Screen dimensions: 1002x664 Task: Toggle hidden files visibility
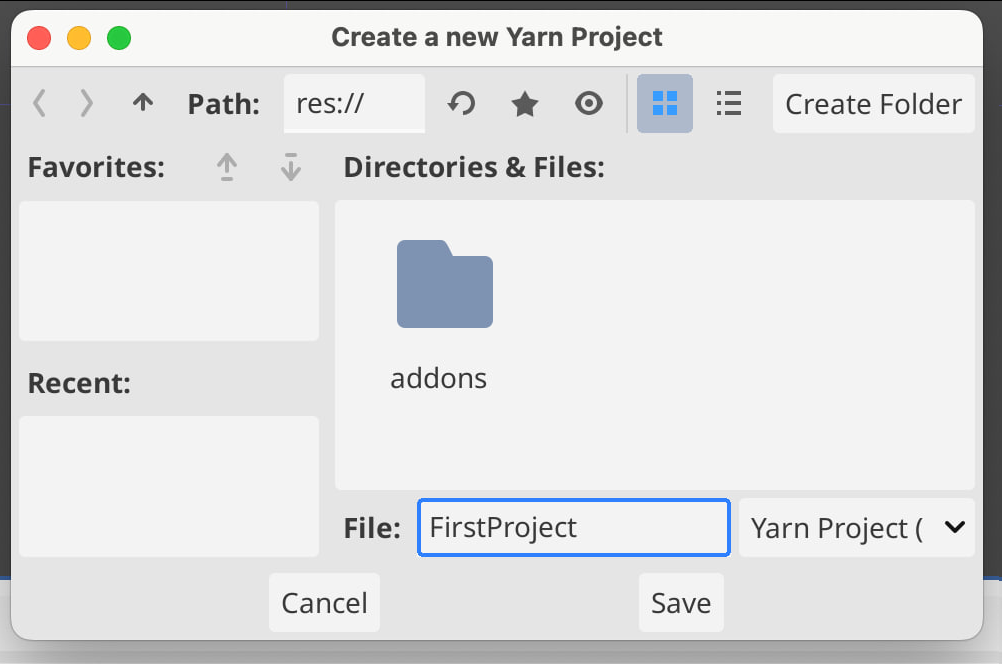589,103
